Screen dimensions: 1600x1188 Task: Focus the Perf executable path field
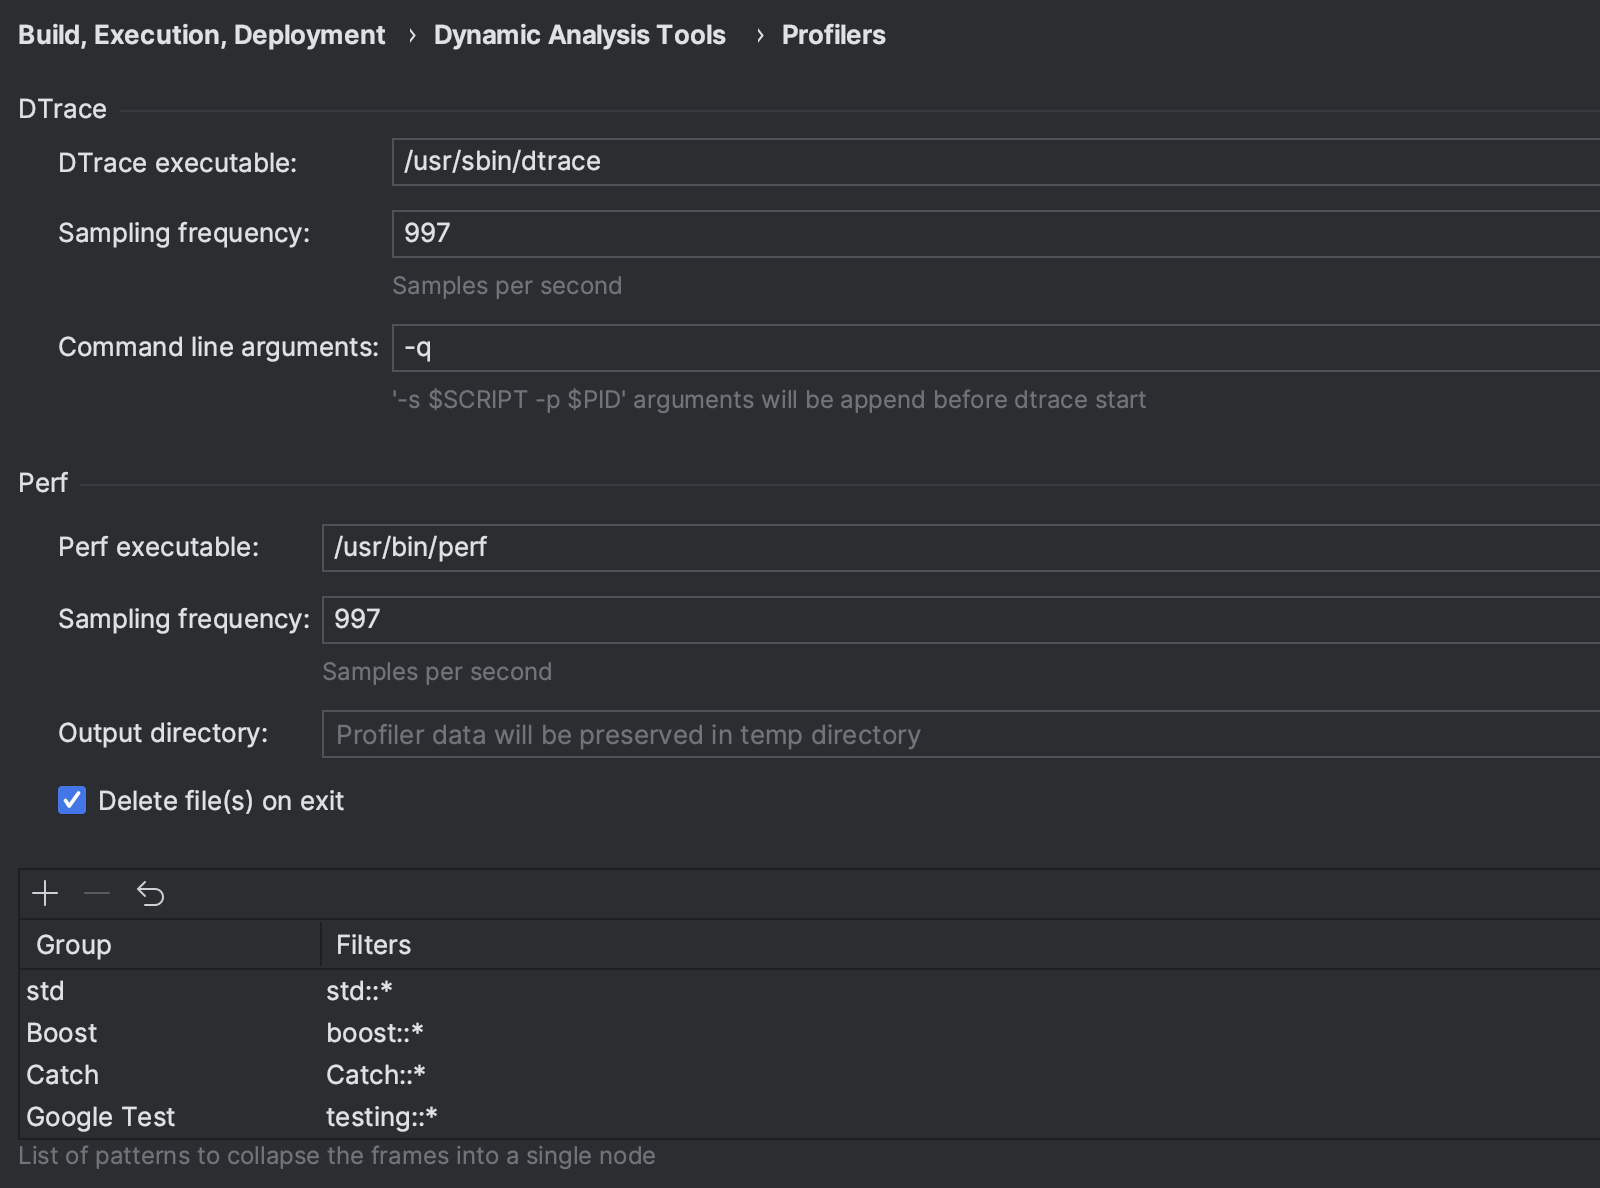[960, 548]
